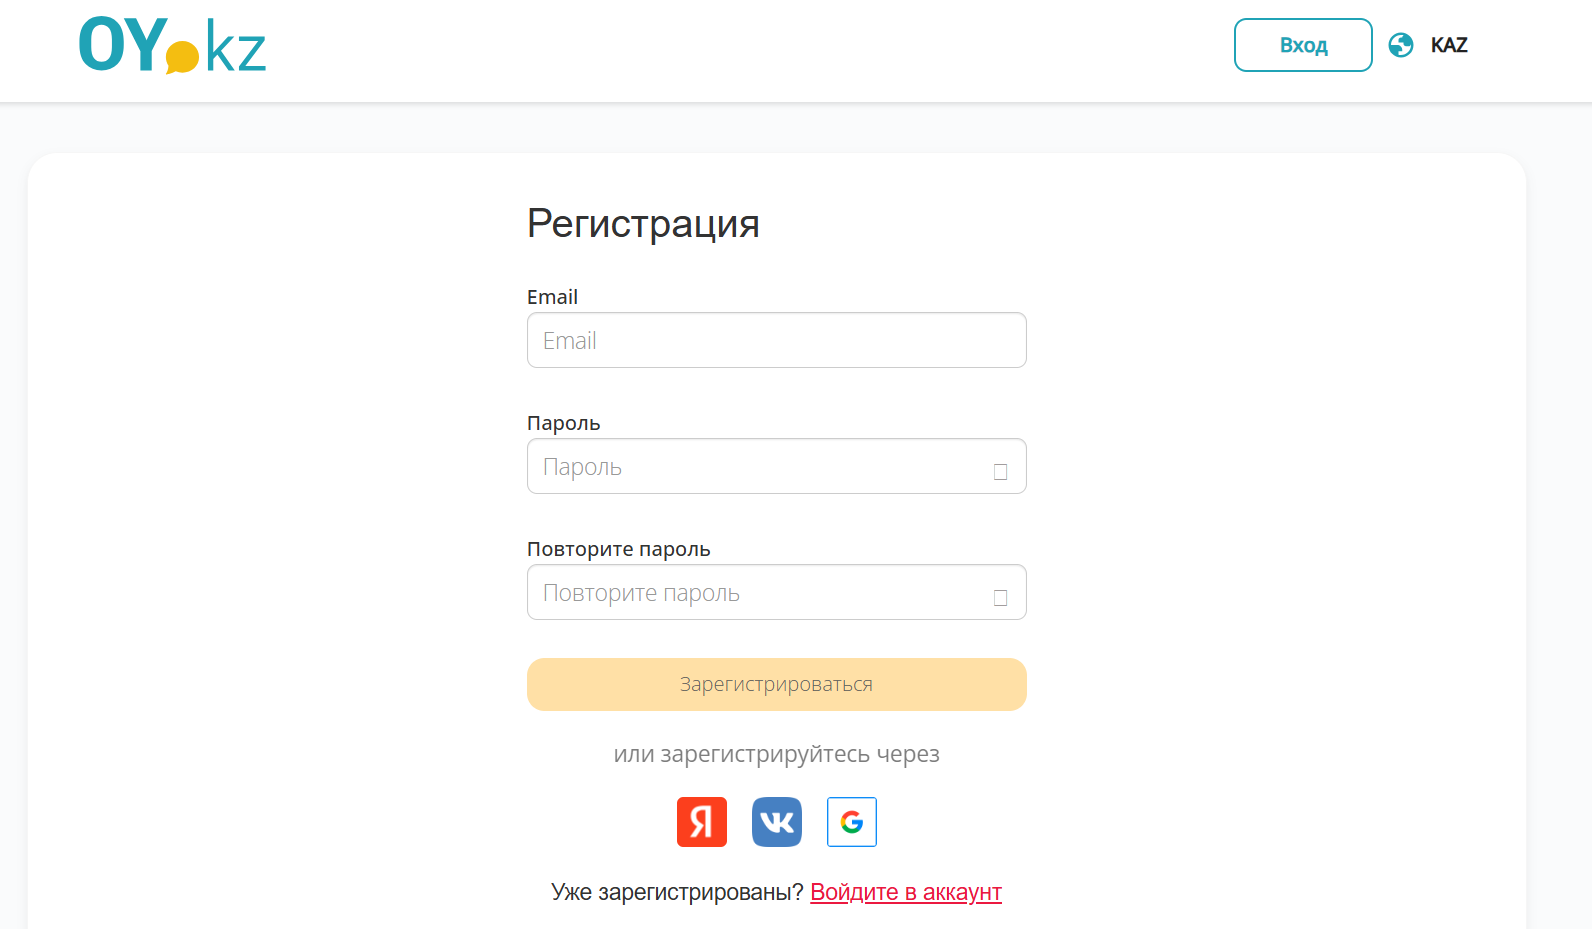The width and height of the screenshot is (1592, 929).
Task: Register via VK
Action: click(x=777, y=822)
